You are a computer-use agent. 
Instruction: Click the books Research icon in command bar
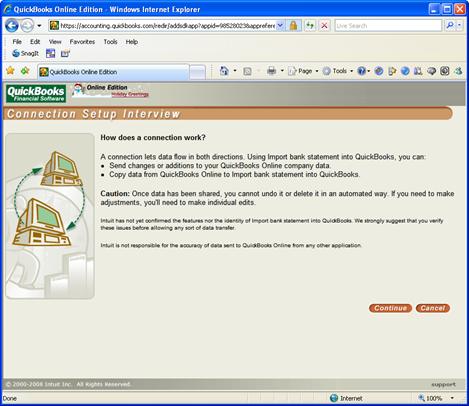(418, 71)
